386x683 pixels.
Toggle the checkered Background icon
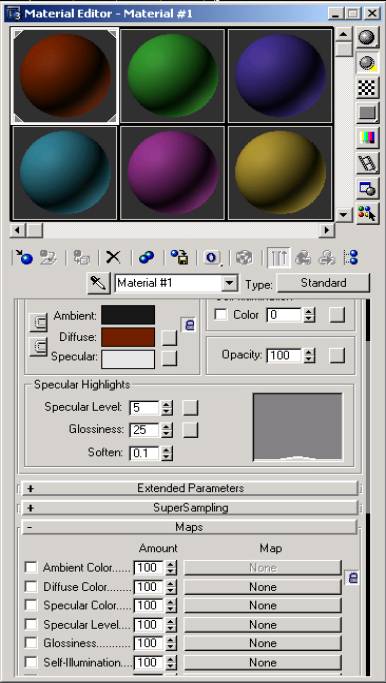coord(367,88)
